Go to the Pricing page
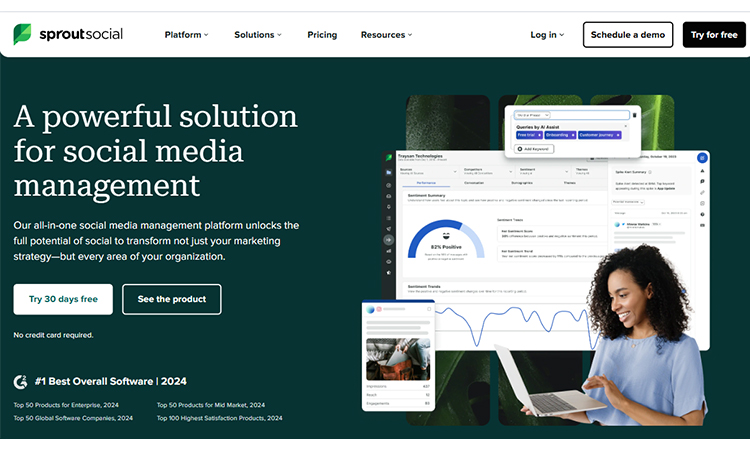The image size is (750, 450). [x=322, y=35]
